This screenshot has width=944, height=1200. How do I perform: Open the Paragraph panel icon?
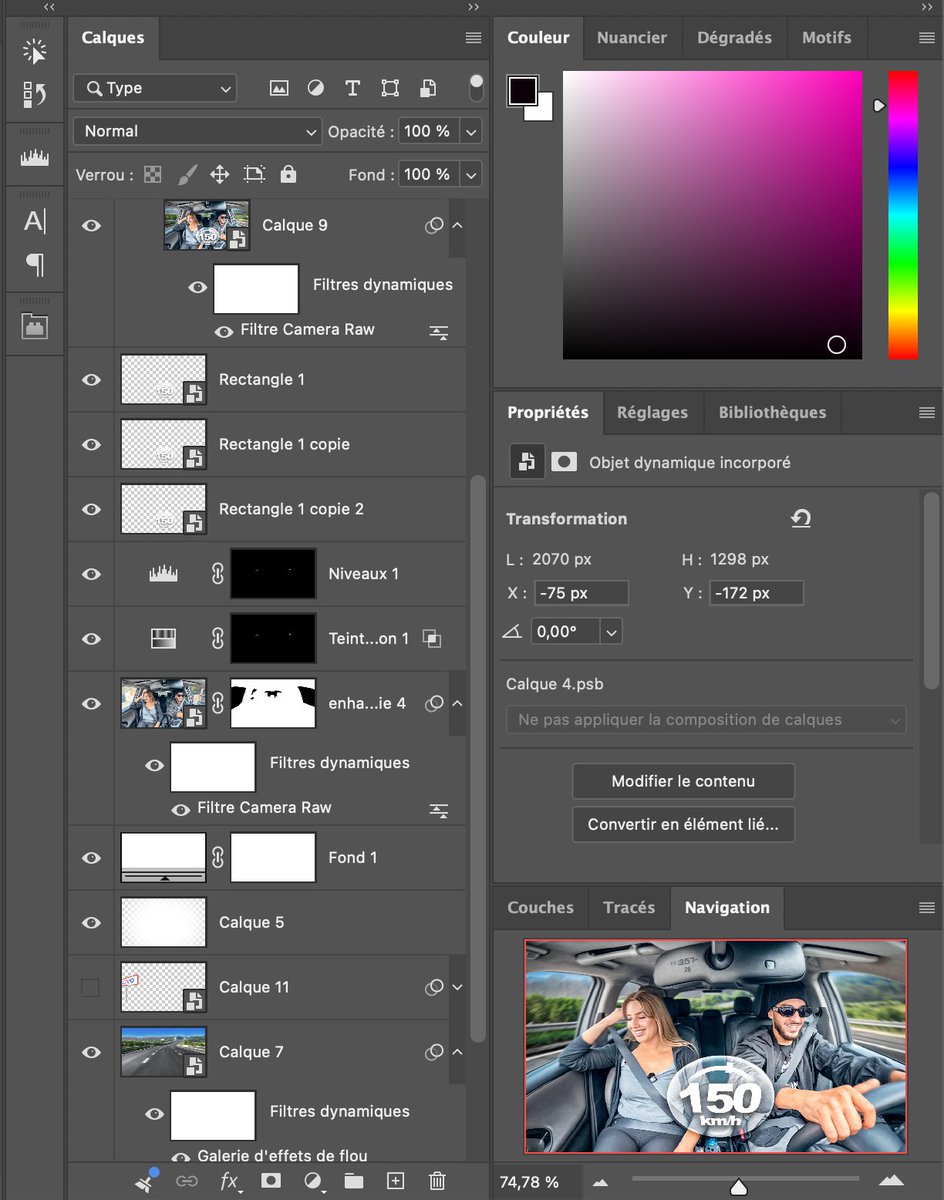(35, 265)
